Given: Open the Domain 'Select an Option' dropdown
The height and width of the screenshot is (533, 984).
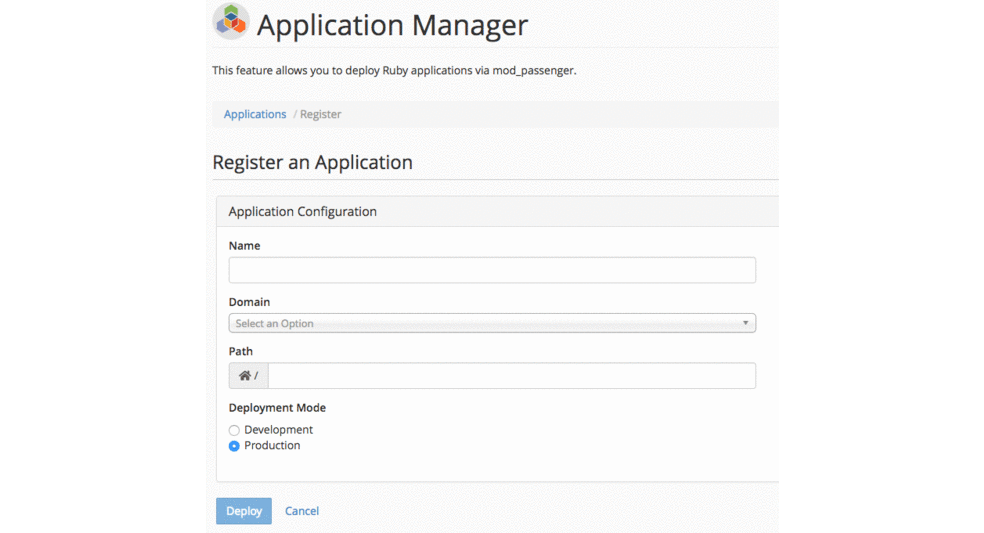Looking at the screenshot, I should [490, 323].
